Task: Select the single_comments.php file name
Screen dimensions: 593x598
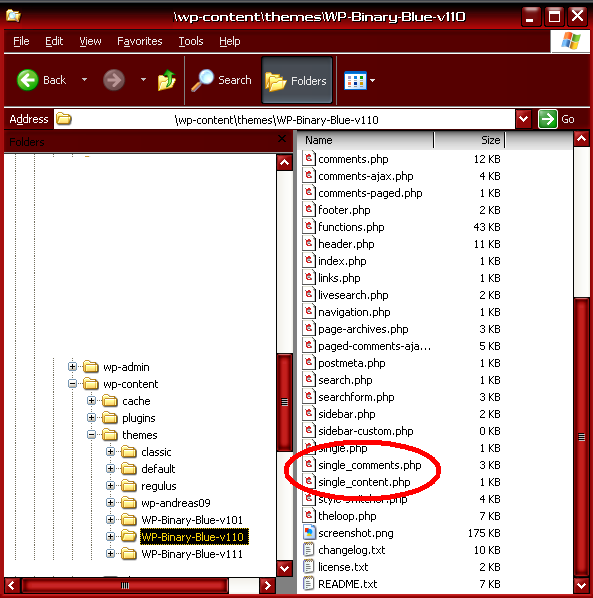Action: [370, 465]
